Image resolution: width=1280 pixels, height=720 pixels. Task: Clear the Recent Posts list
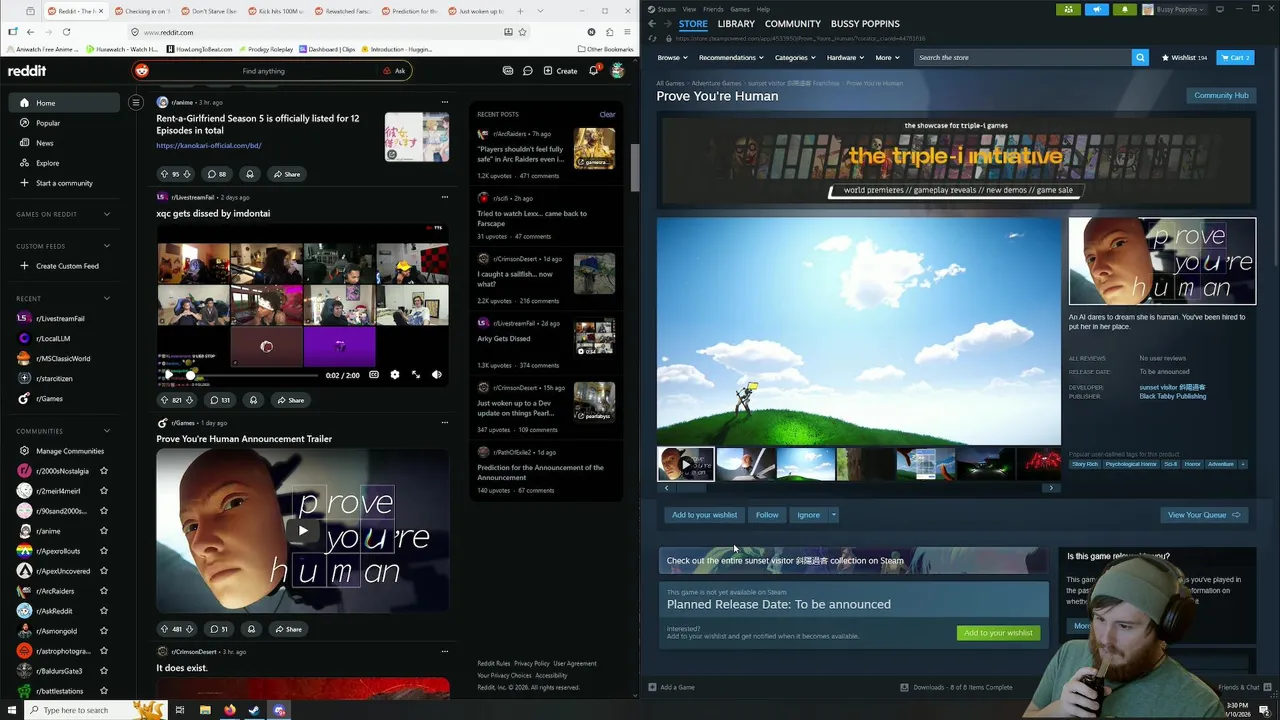click(607, 114)
